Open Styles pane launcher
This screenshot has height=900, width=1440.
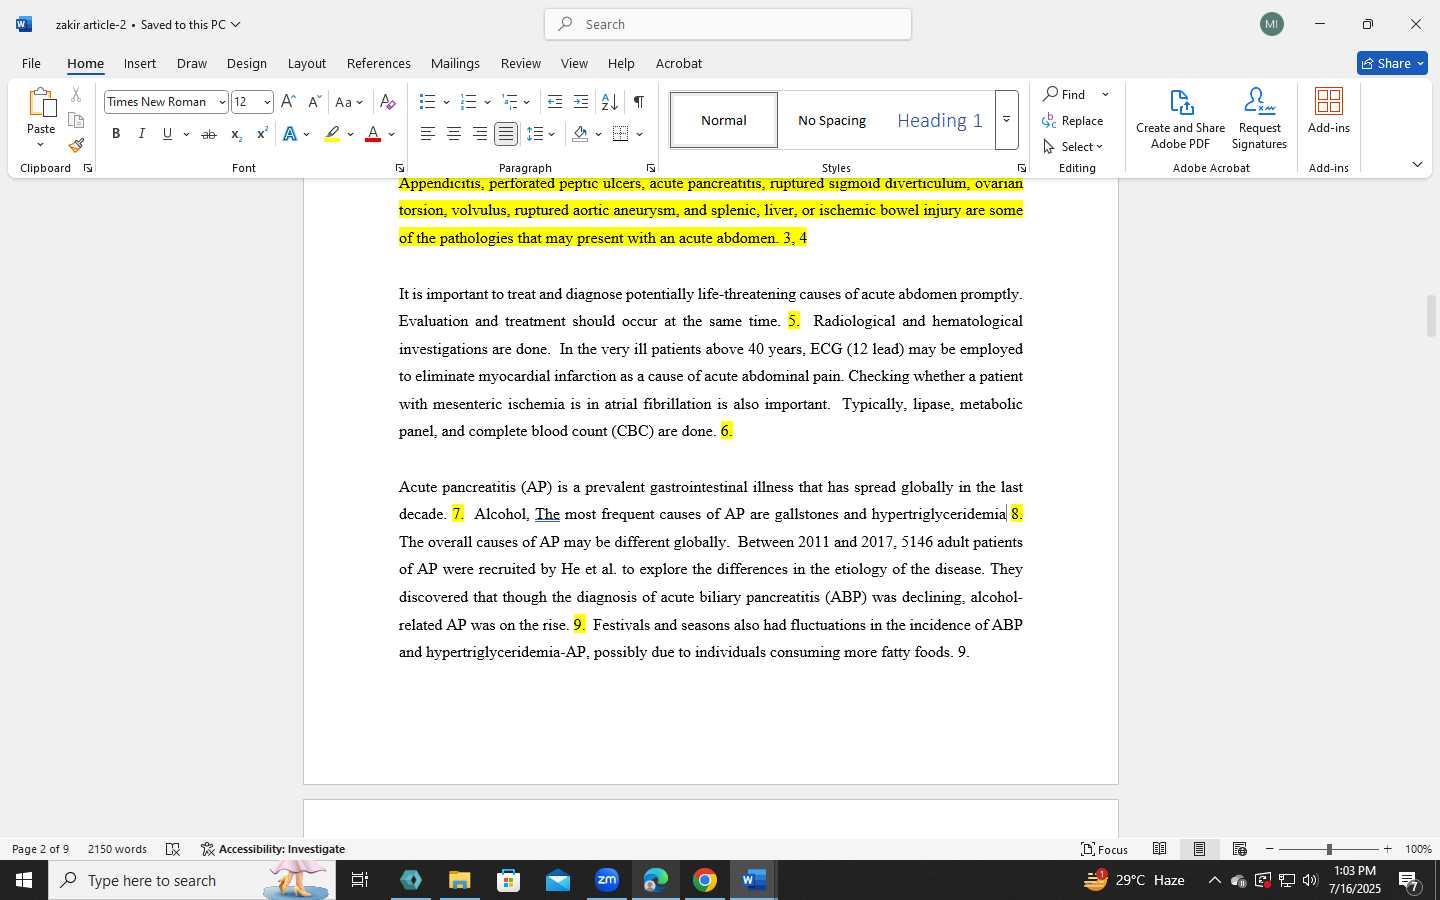coord(1021,168)
